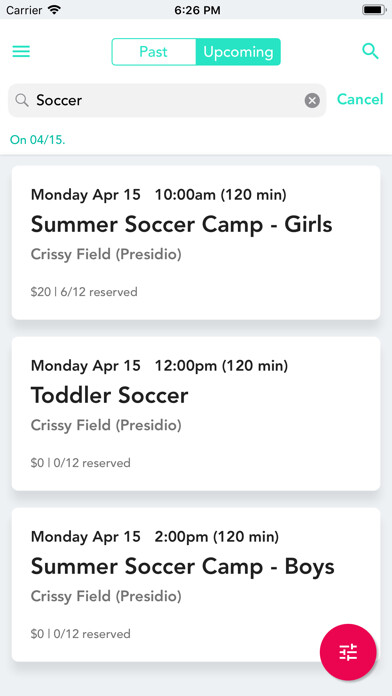This screenshot has width=392, height=696.
Task: Tap the magnifier inside search field
Action: tap(22, 101)
